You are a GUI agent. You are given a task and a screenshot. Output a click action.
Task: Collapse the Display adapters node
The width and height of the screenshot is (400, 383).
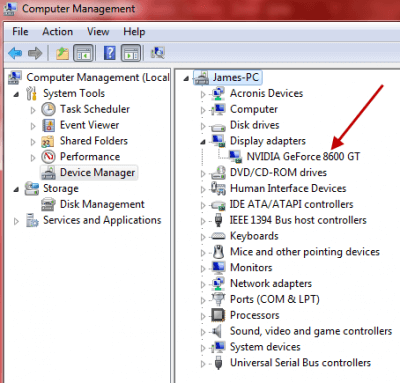point(203,142)
